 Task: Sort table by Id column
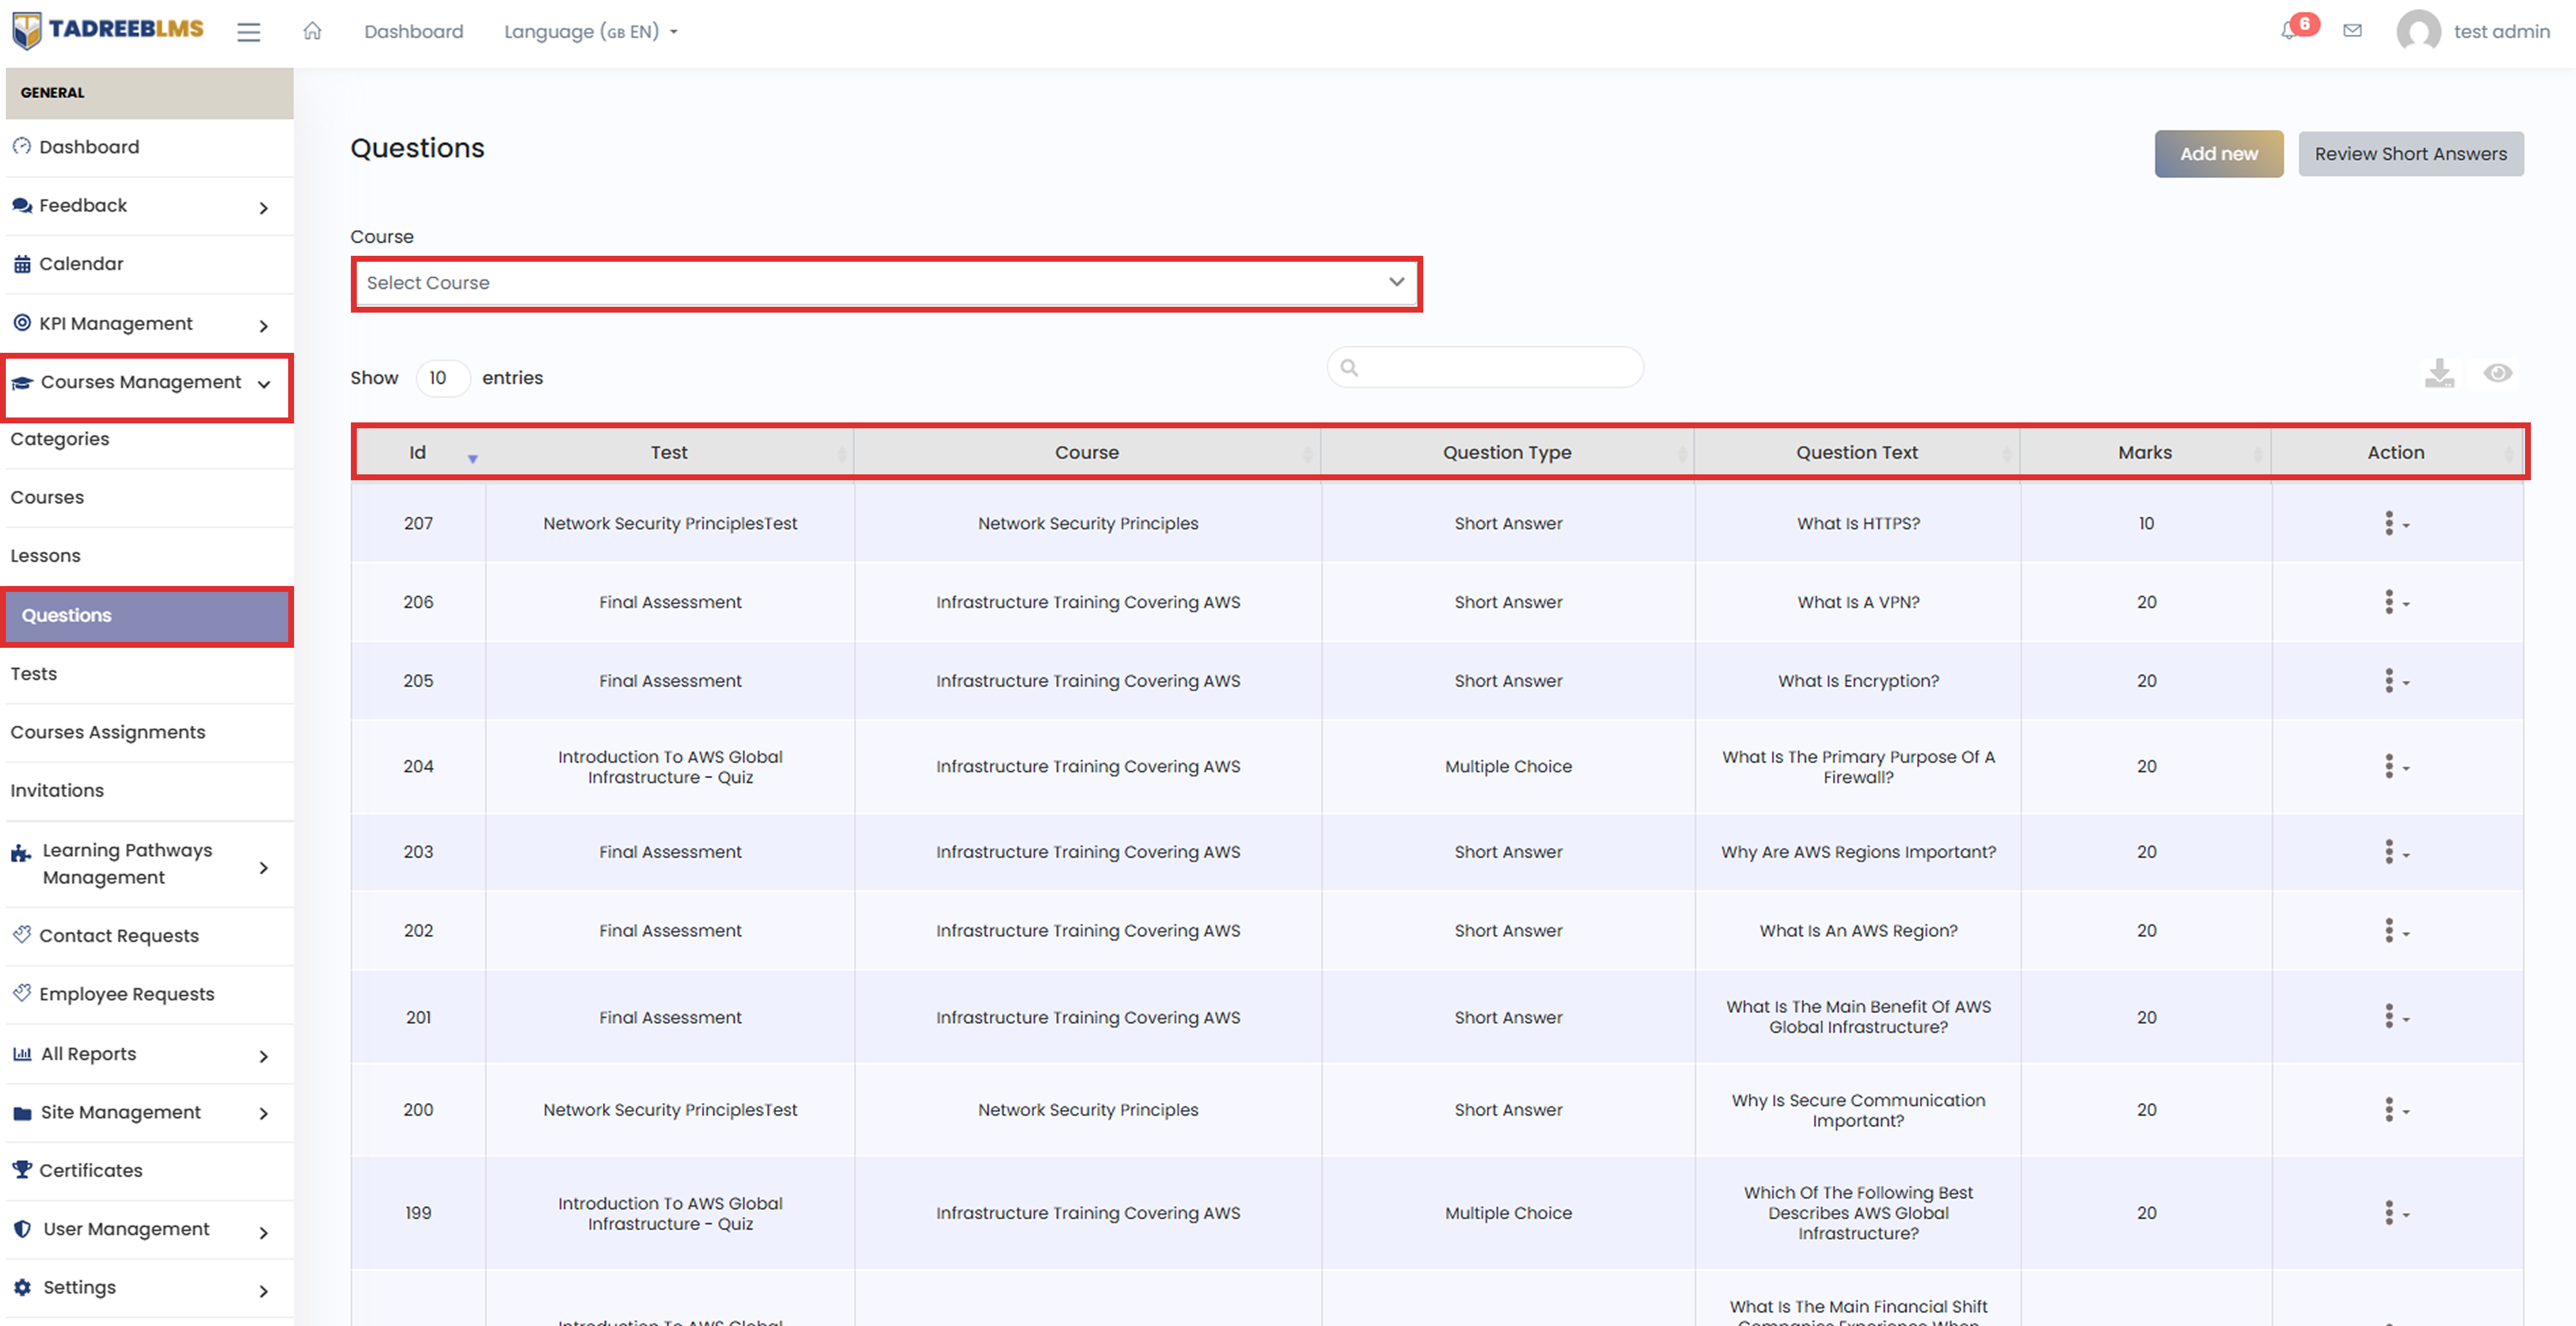coord(418,452)
